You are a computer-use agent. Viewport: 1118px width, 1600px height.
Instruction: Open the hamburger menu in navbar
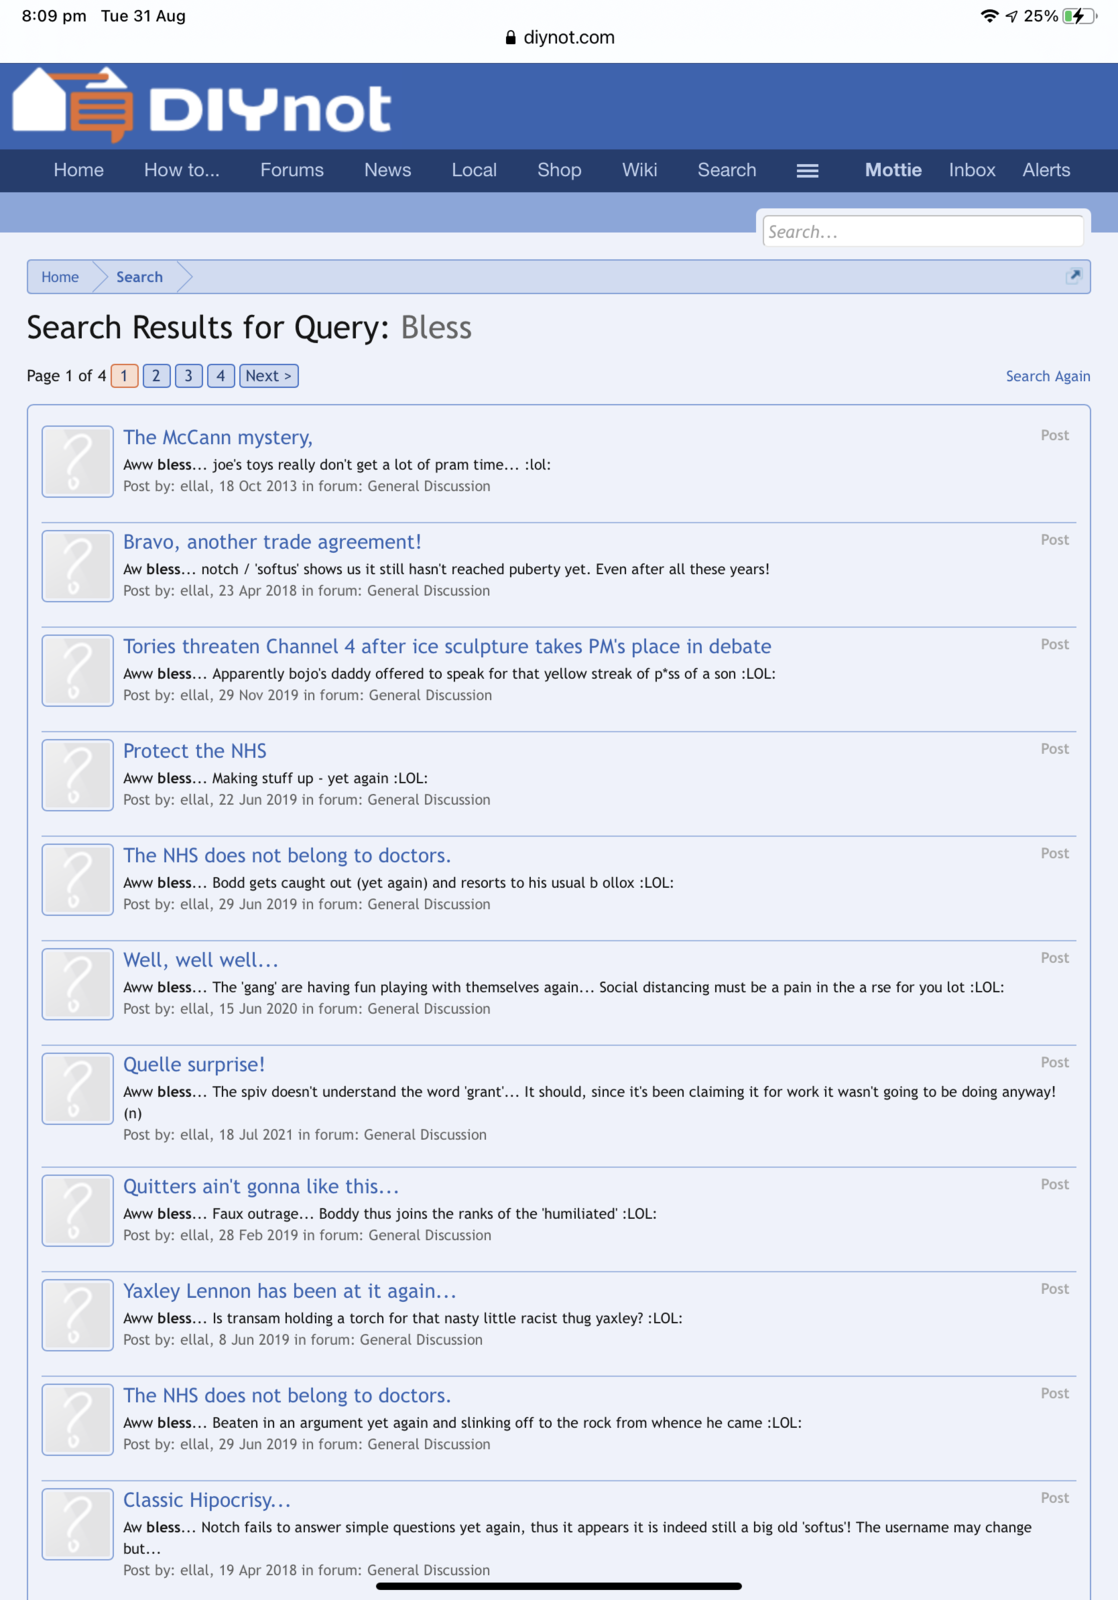click(x=807, y=171)
